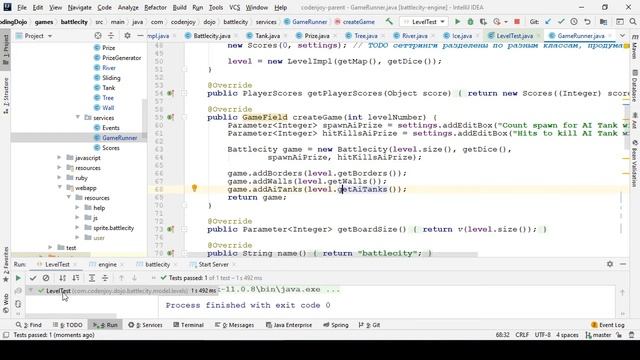Collapse all test results

coord(105,278)
